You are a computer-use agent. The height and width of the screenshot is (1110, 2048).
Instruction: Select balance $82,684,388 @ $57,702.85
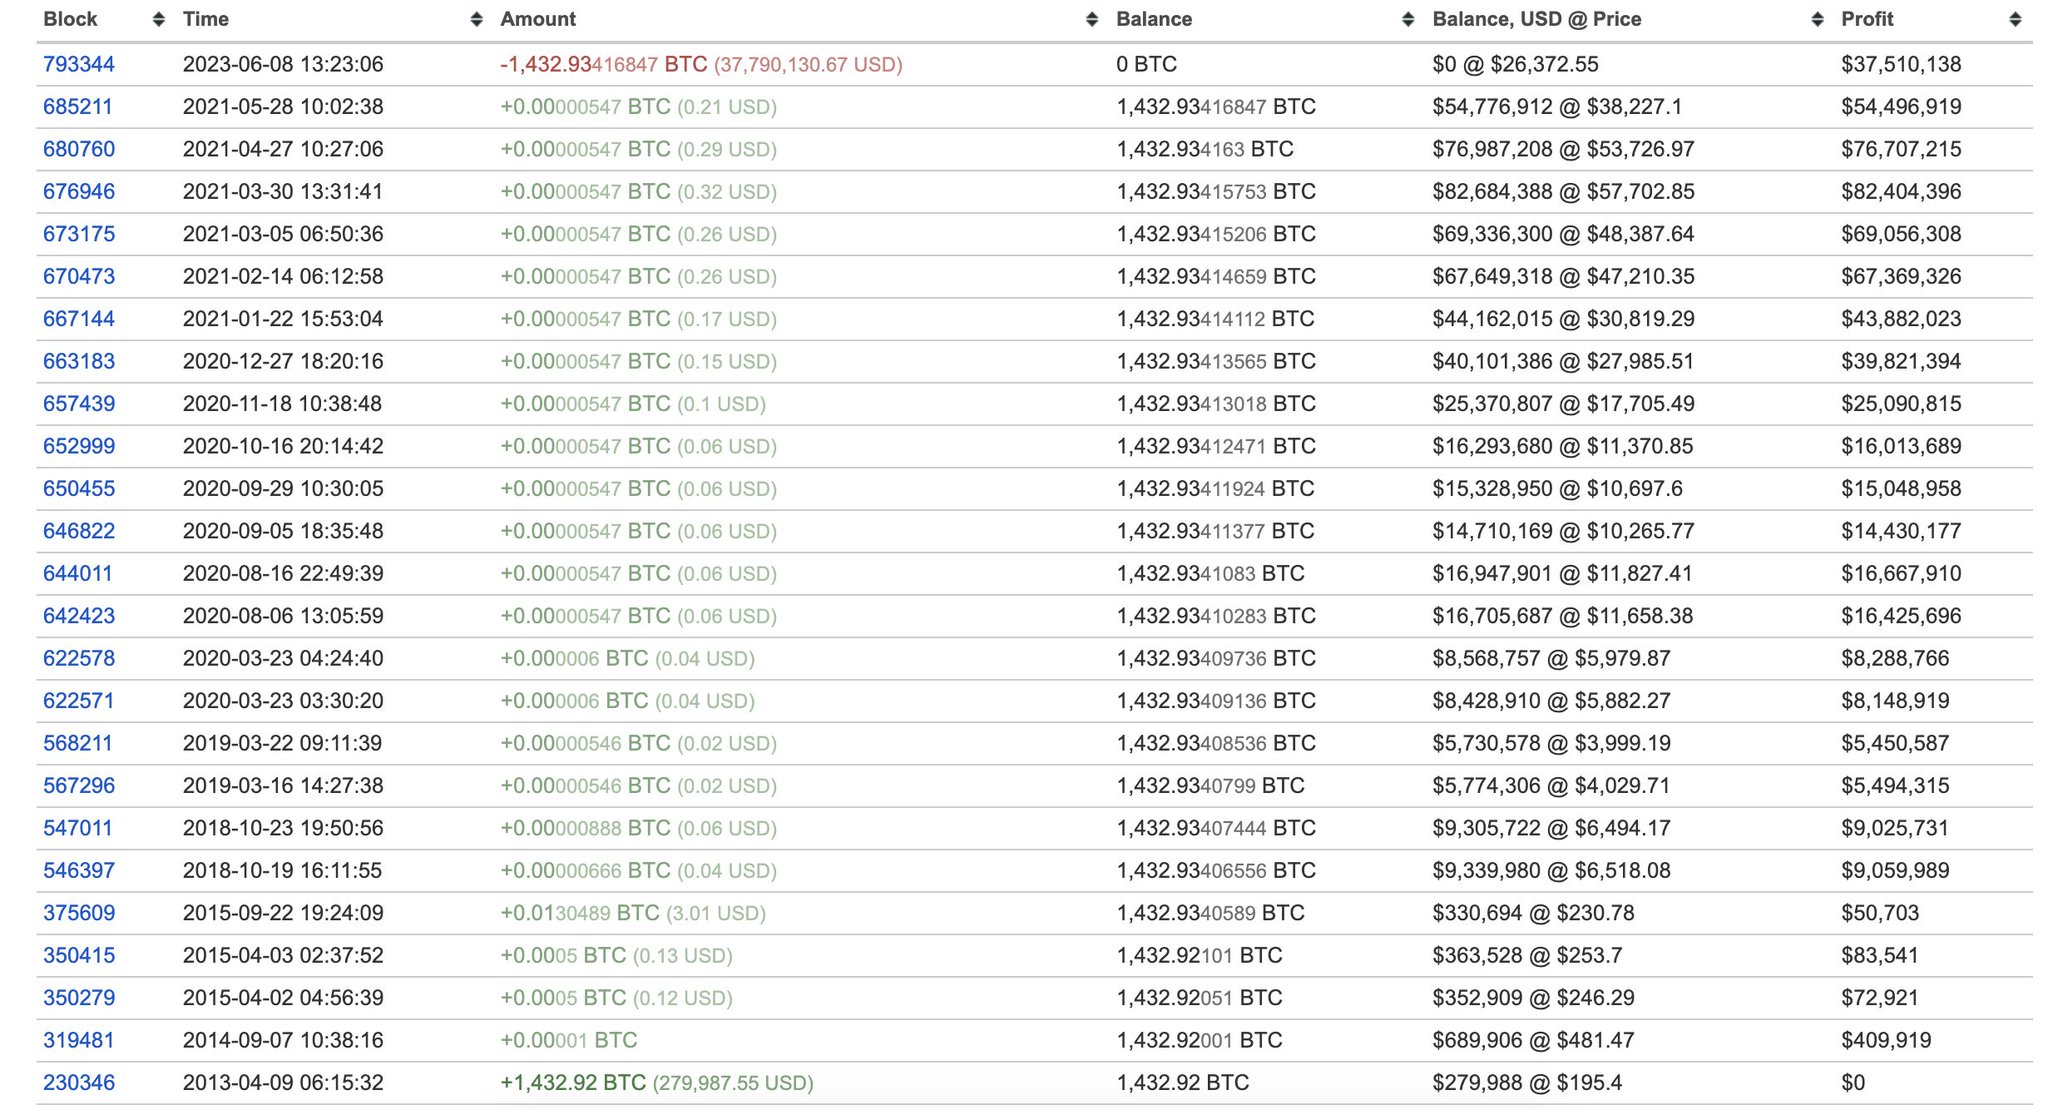(1563, 192)
